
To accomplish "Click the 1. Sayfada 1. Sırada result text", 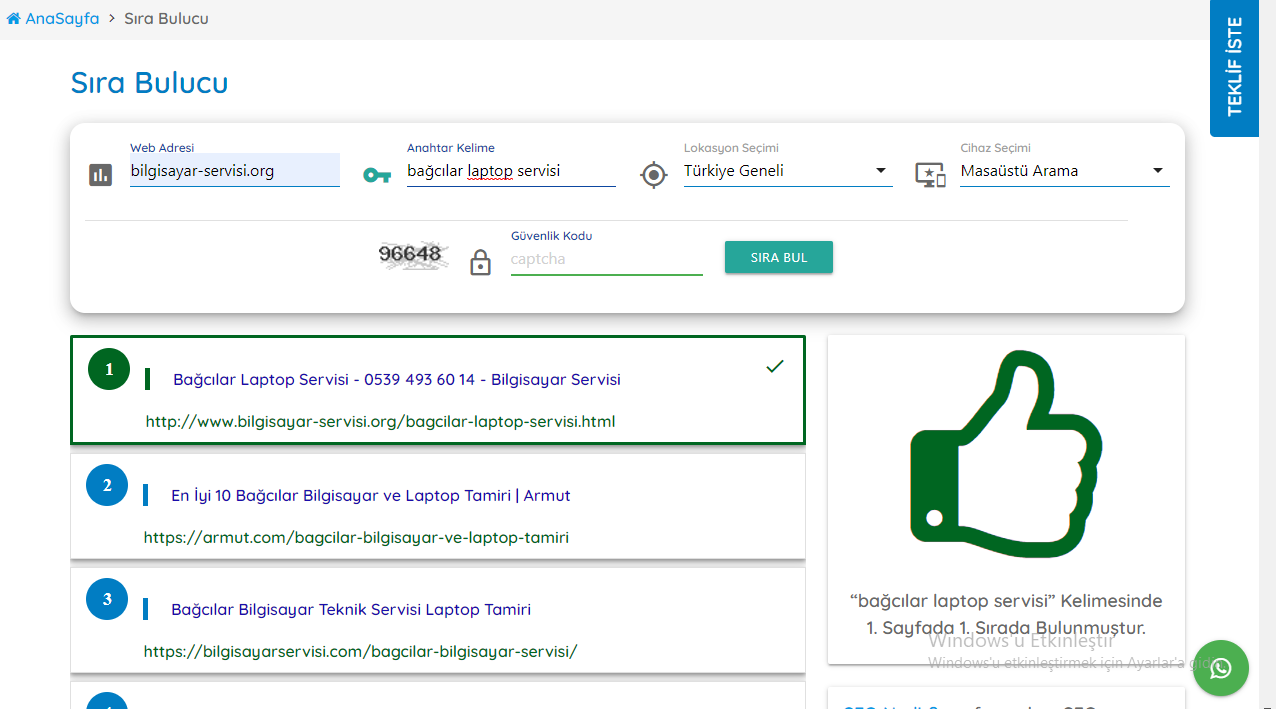I will (1006, 628).
